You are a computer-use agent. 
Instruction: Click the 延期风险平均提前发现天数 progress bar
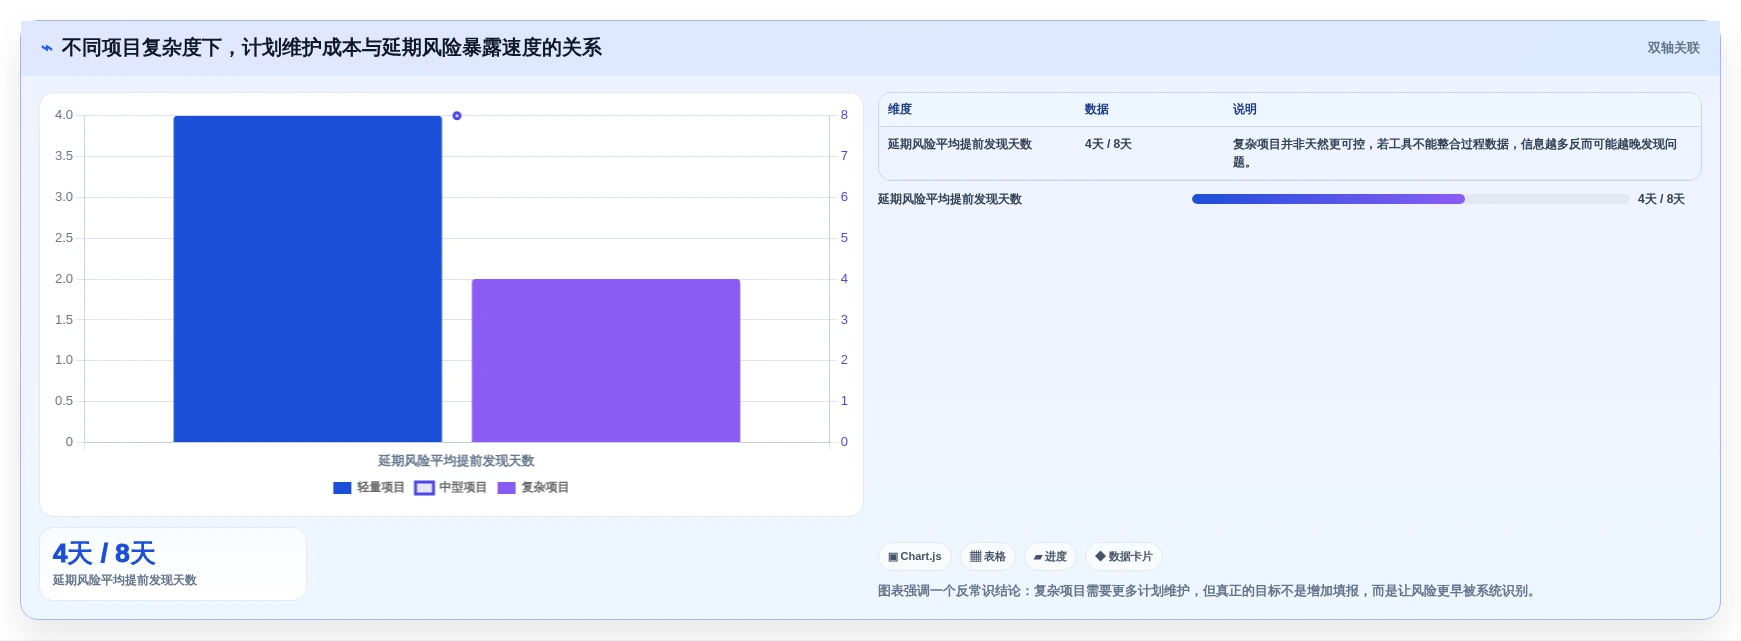(x=1411, y=199)
